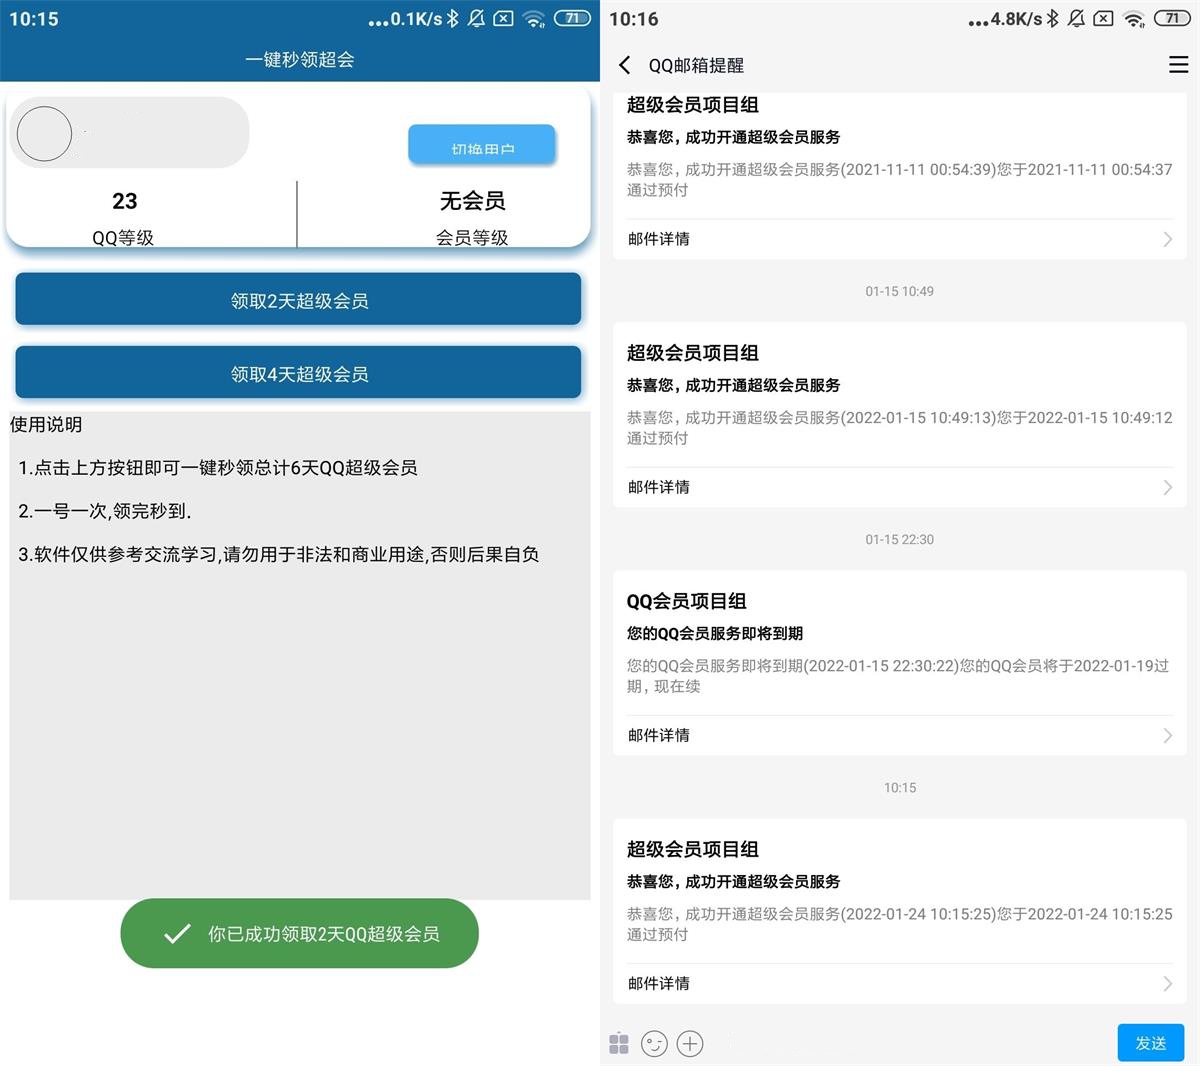This screenshot has height=1066, width=1200.
Task: Tap the timestamp 01-15 22:30
Action: tap(899, 539)
